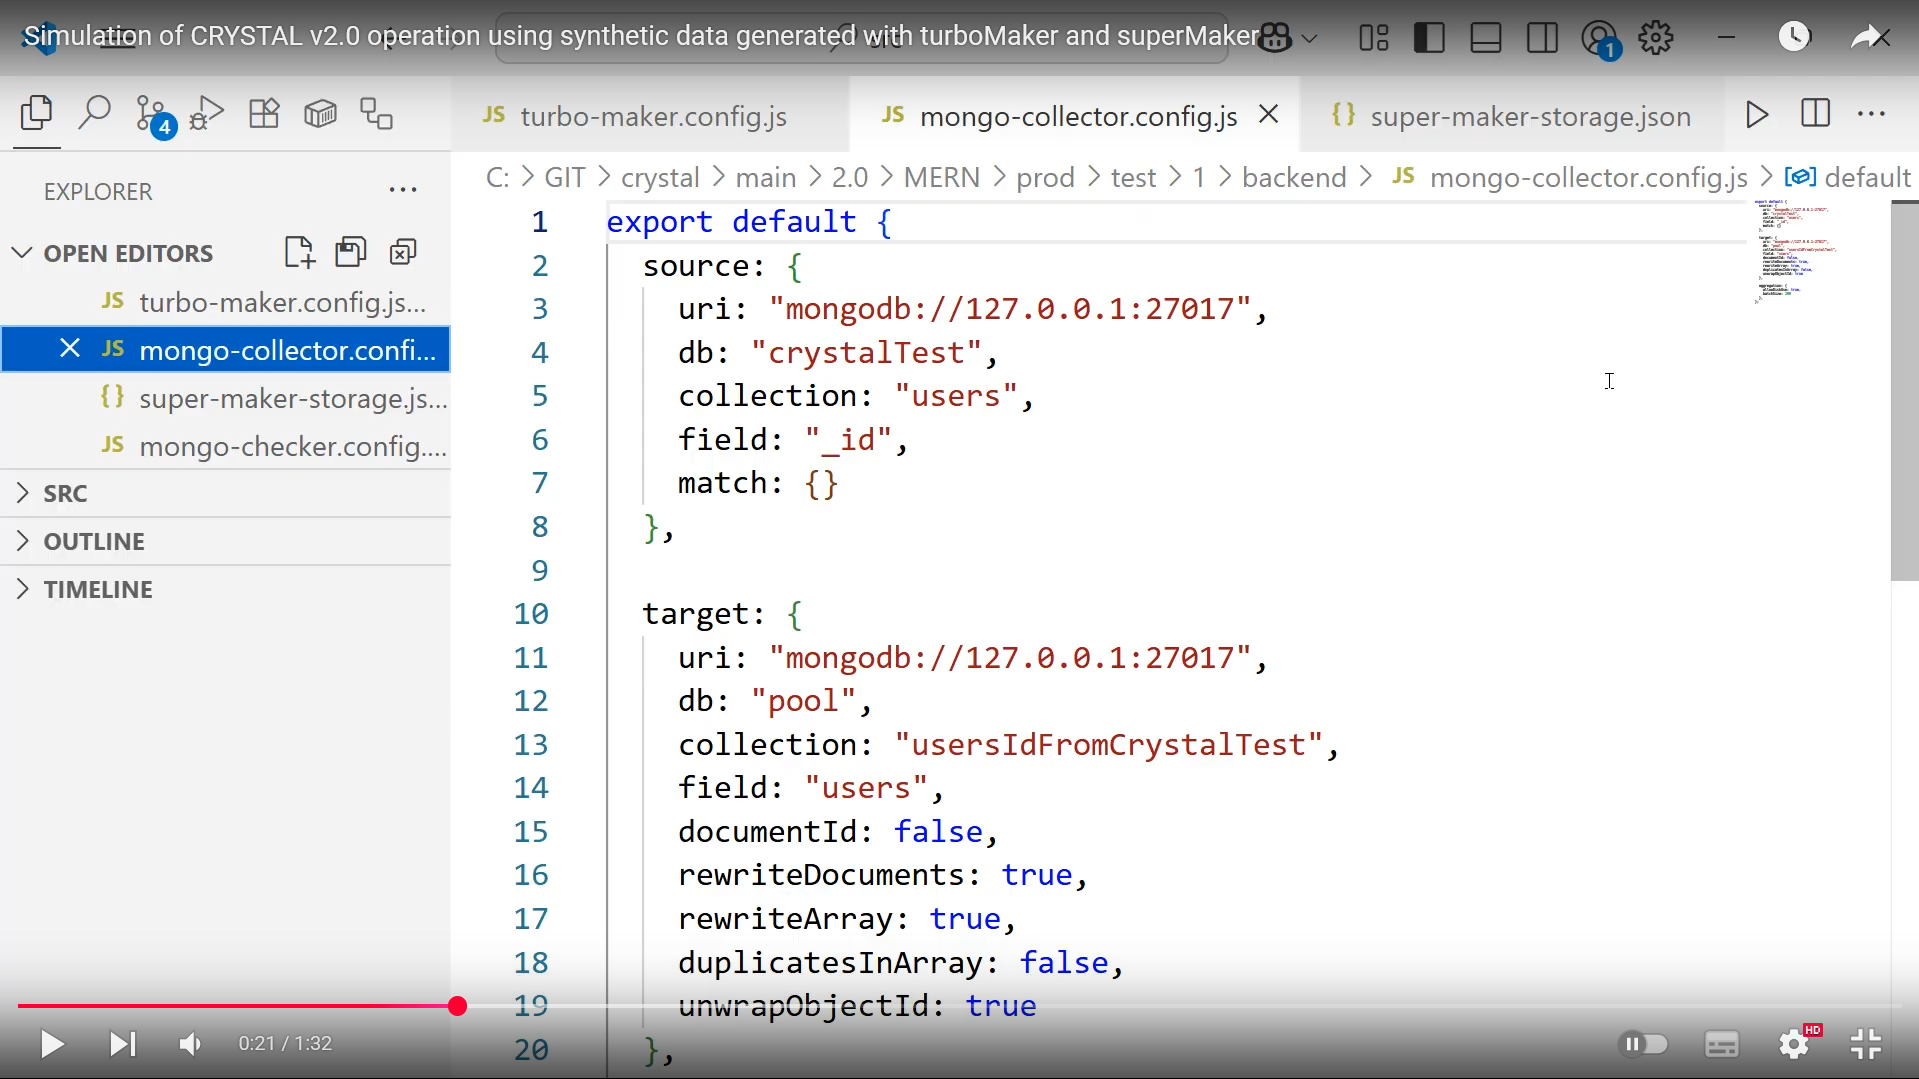Open YouTube player settings gear

pyautogui.click(x=1796, y=1043)
